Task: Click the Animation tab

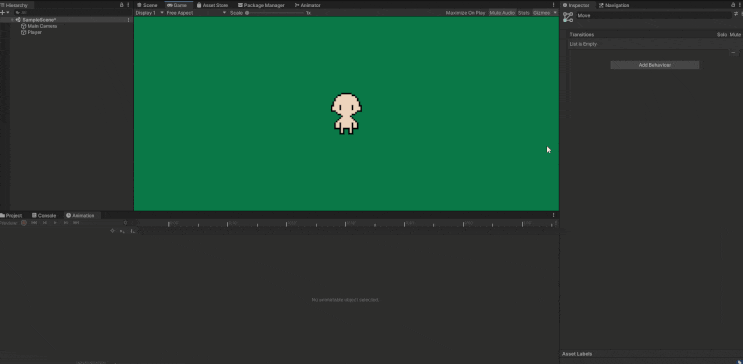Action: point(81,215)
